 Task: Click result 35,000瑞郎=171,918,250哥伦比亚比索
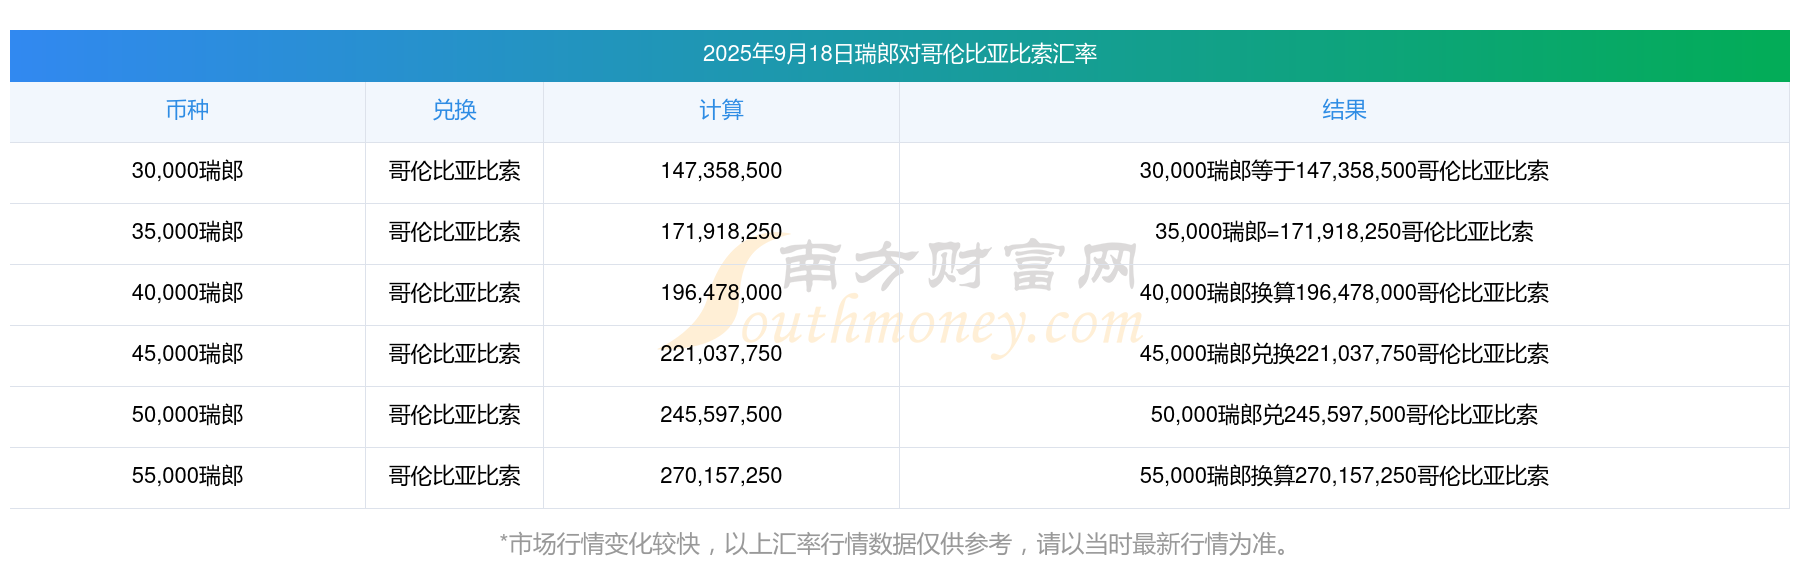tap(1344, 232)
